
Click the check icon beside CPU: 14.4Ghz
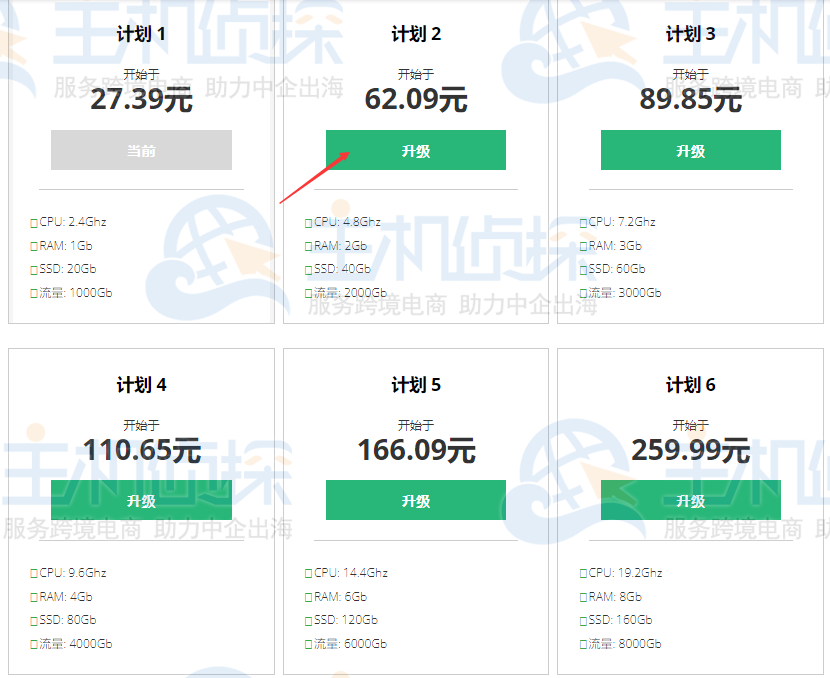(x=308, y=573)
